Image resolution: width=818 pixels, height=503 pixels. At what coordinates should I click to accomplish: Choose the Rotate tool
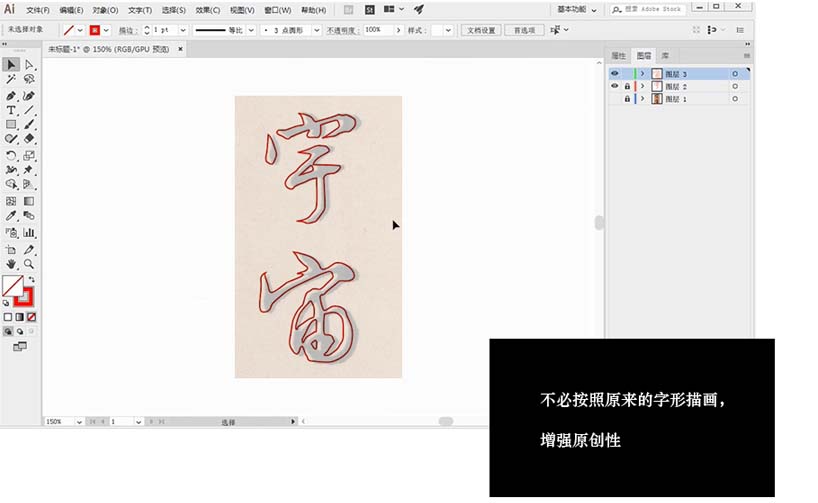(11, 155)
